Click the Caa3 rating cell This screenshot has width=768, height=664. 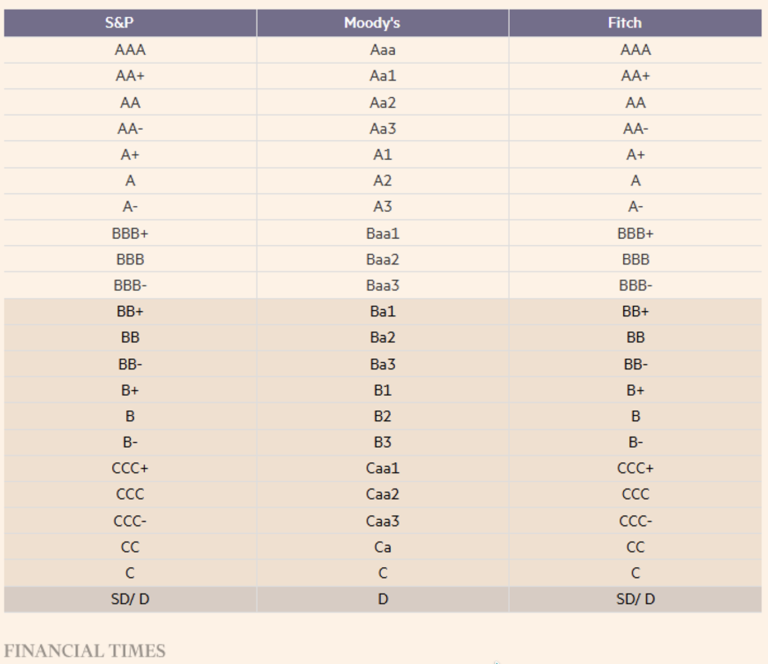382,521
